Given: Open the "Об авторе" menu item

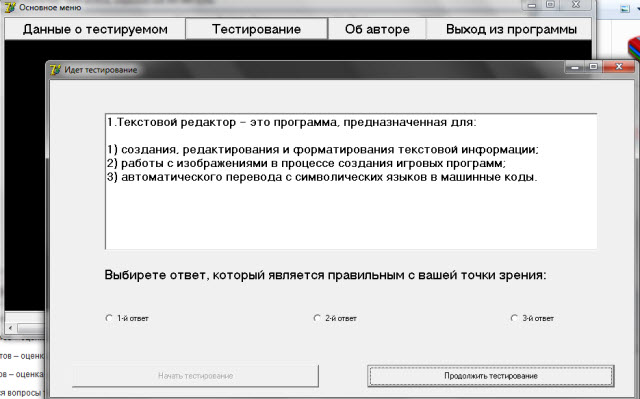Looking at the screenshot, I should point(377,29).
